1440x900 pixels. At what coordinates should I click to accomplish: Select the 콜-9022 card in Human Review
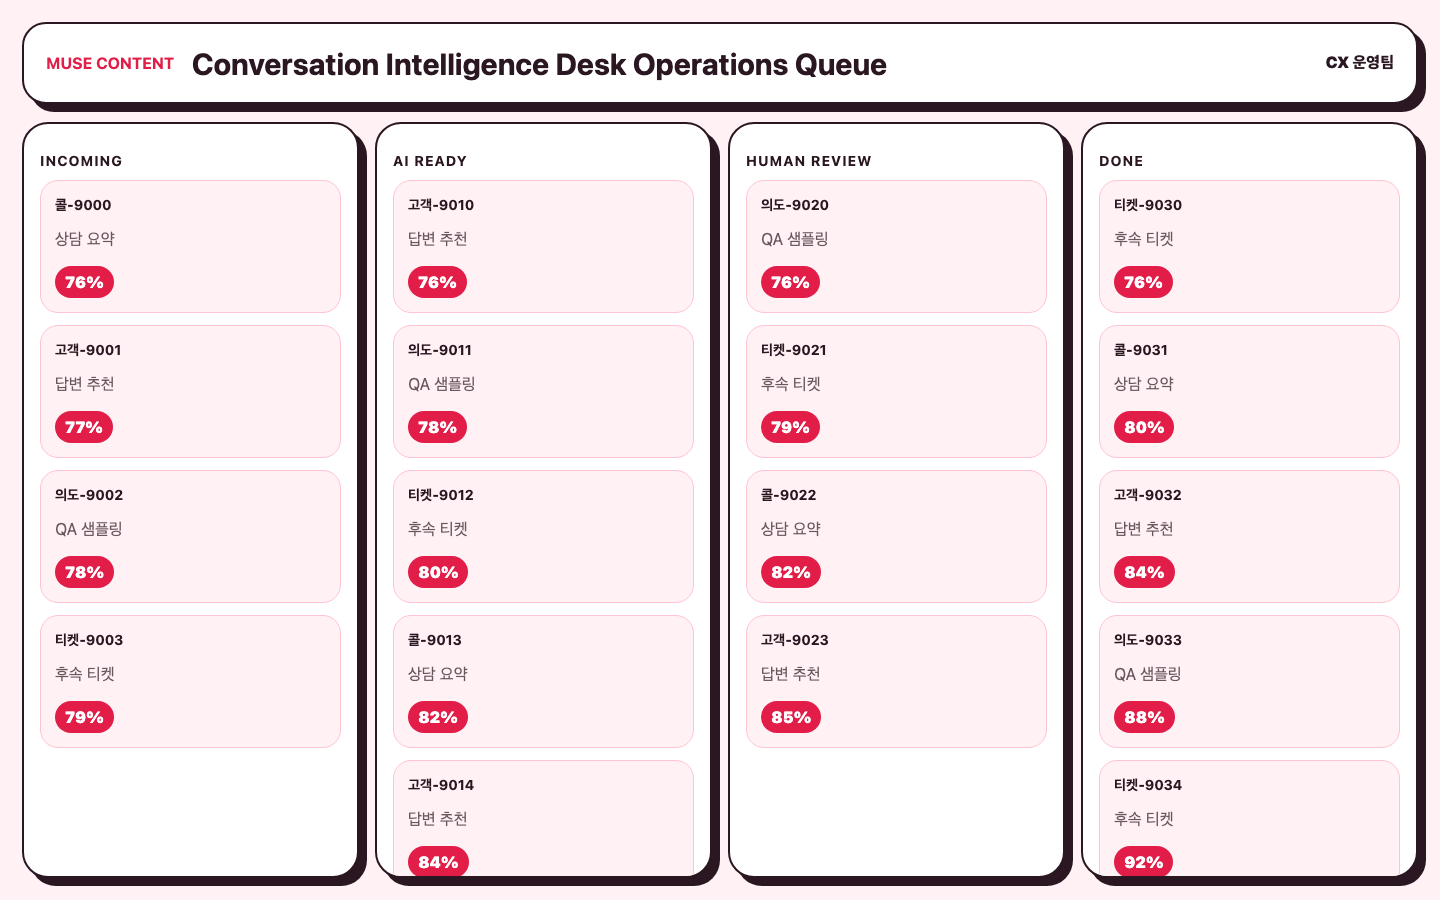896,536
